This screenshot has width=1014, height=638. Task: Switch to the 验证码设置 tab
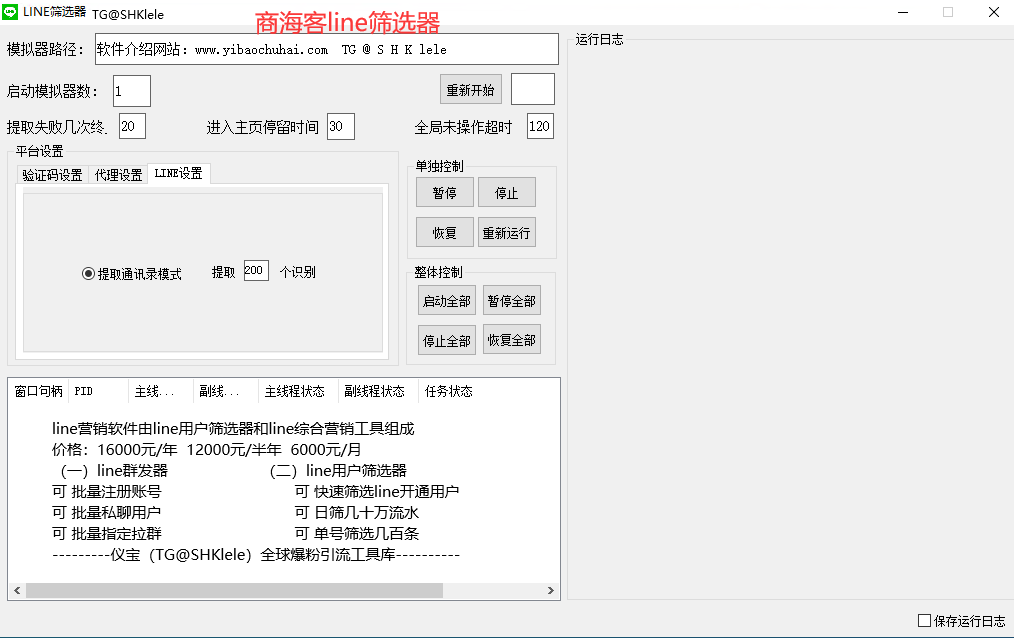pyautogui.click(x=52, y=175)
